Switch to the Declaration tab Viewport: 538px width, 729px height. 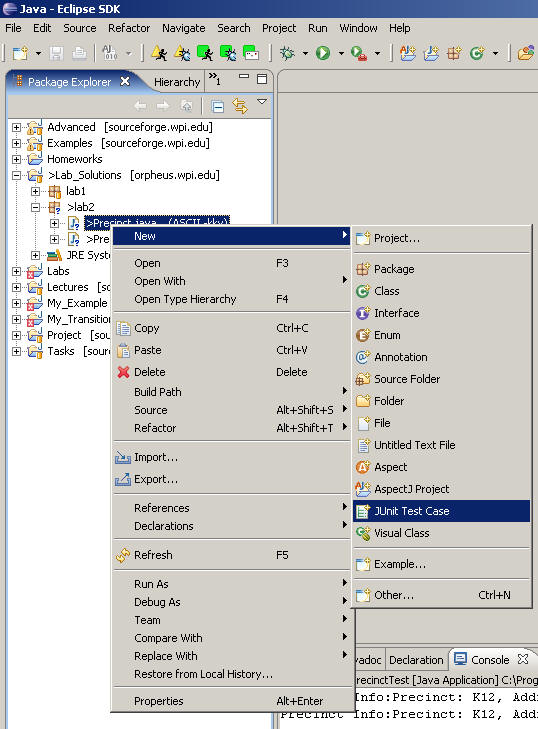(x=416, y=660)
